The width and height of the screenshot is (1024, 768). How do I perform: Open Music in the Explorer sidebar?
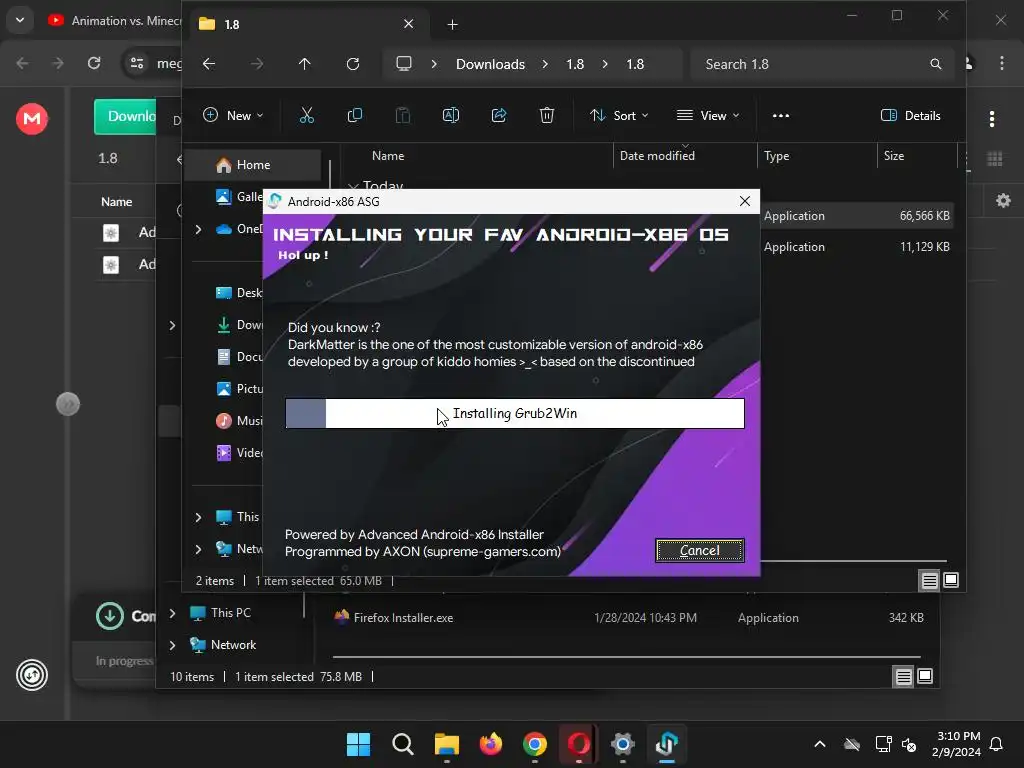238,421
